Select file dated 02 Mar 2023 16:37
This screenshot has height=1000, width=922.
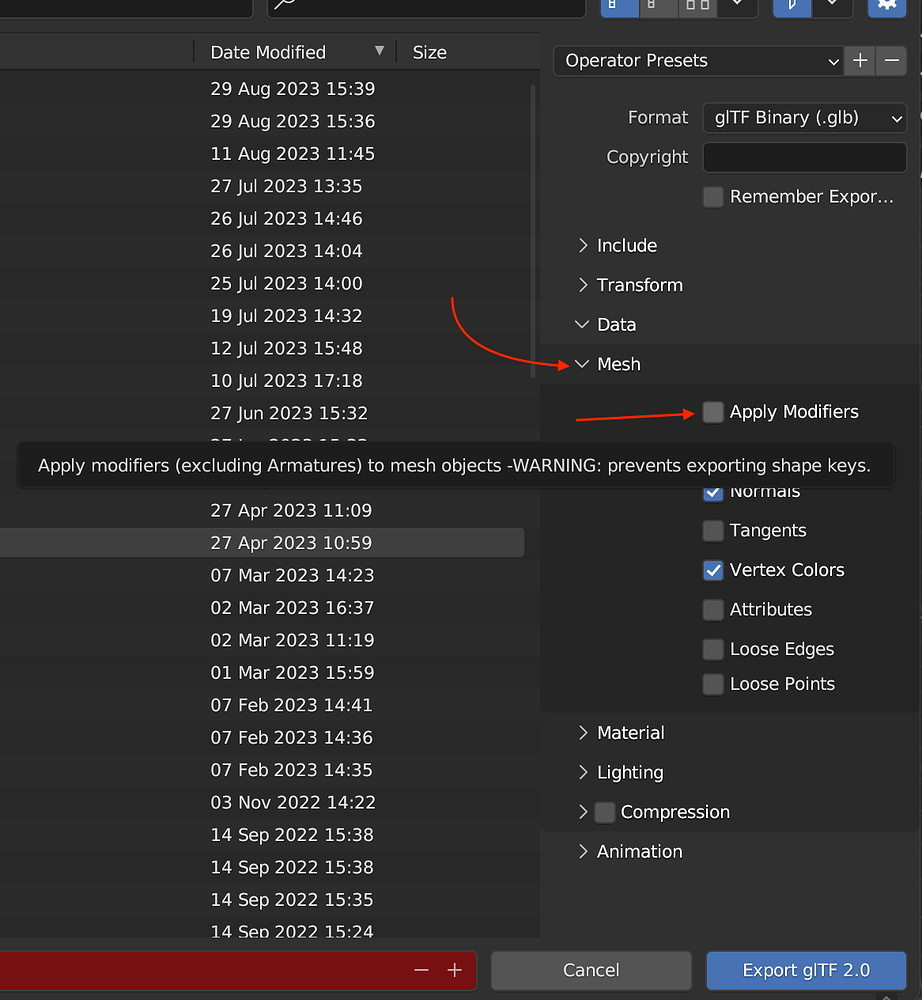pyautogui.click(x=262, y=608)
